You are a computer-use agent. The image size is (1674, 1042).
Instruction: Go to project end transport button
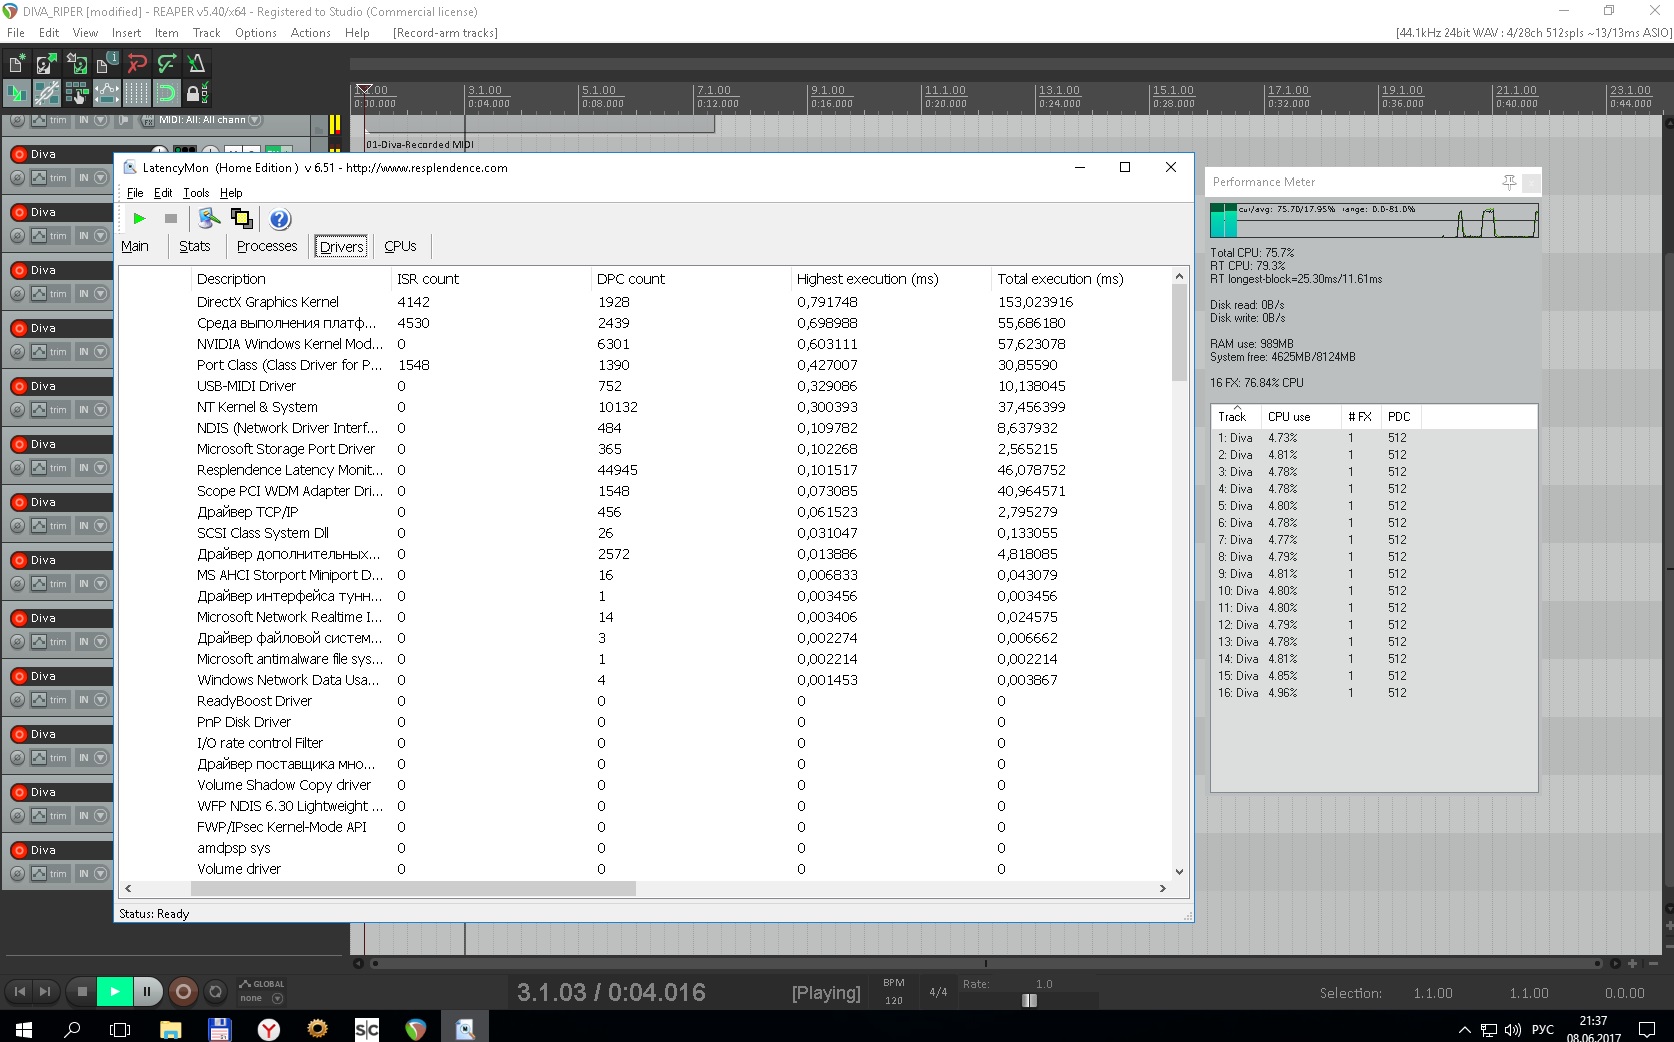coord(45,992)
